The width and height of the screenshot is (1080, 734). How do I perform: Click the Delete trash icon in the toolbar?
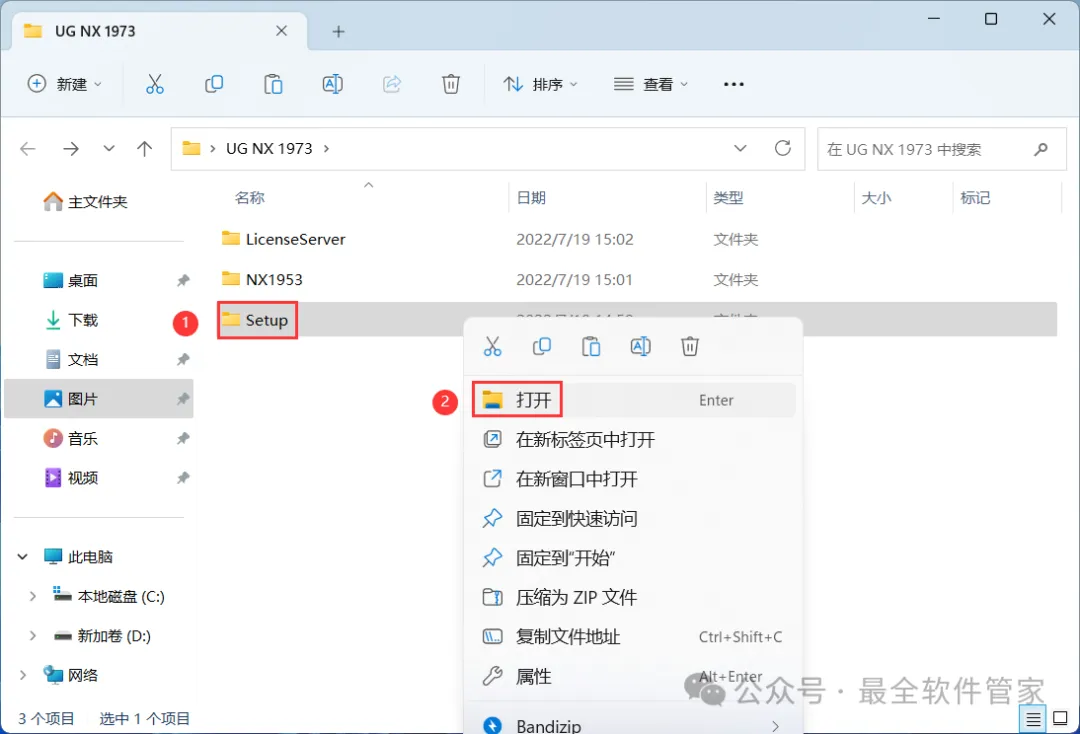point(450,84)
